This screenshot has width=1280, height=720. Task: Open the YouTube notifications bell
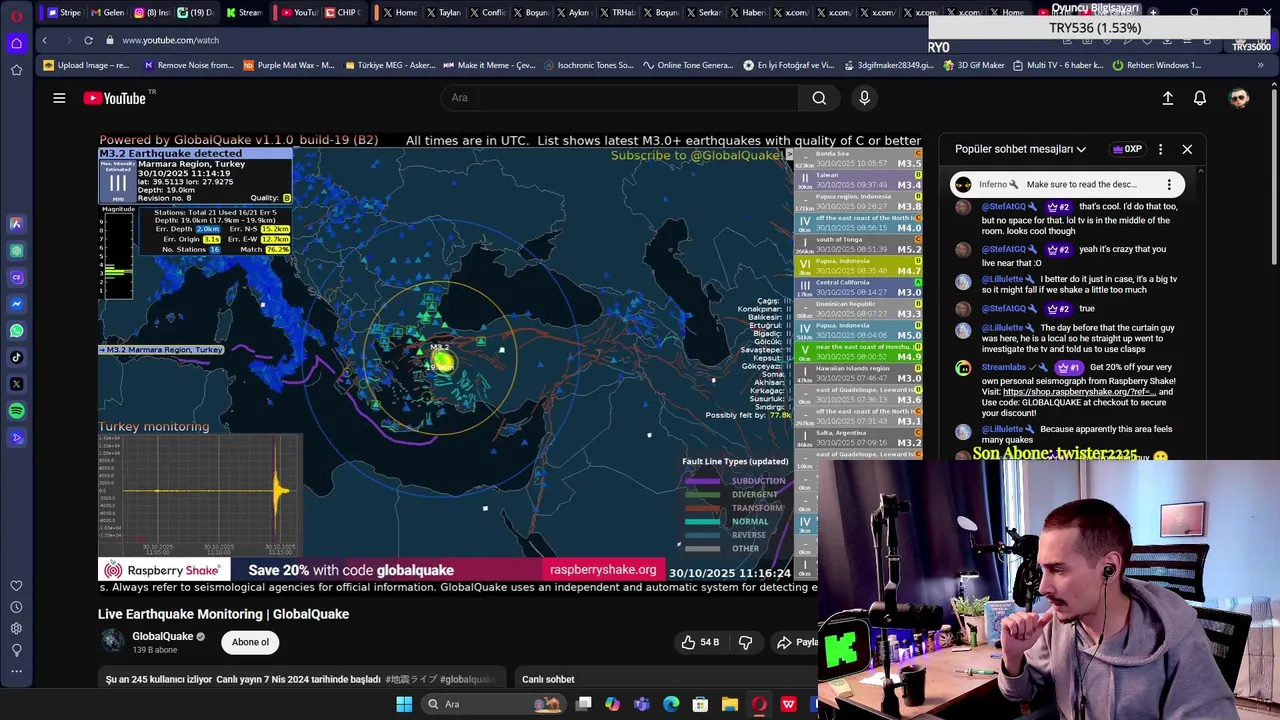1200,98
